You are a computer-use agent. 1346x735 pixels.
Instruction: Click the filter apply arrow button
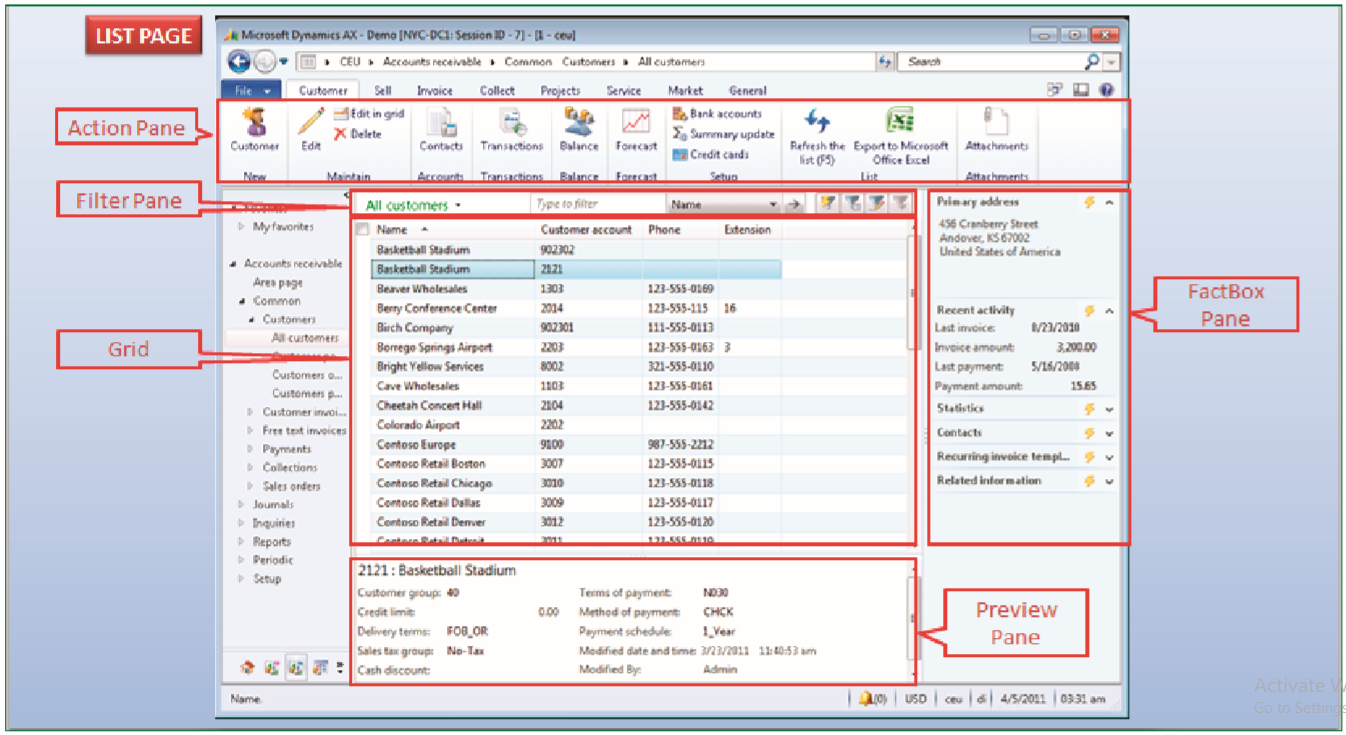[794, 204]
